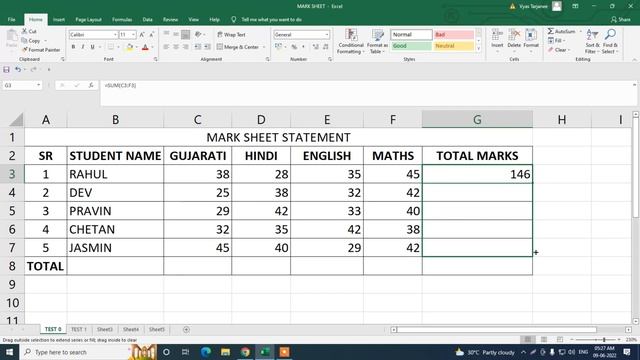
Task: Click AutoSum button
Action: coord(561,31)
